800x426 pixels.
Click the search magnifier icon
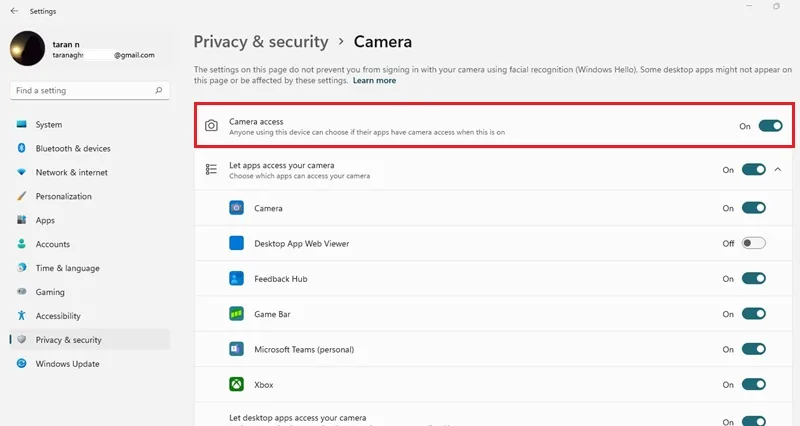click(159, 90)
